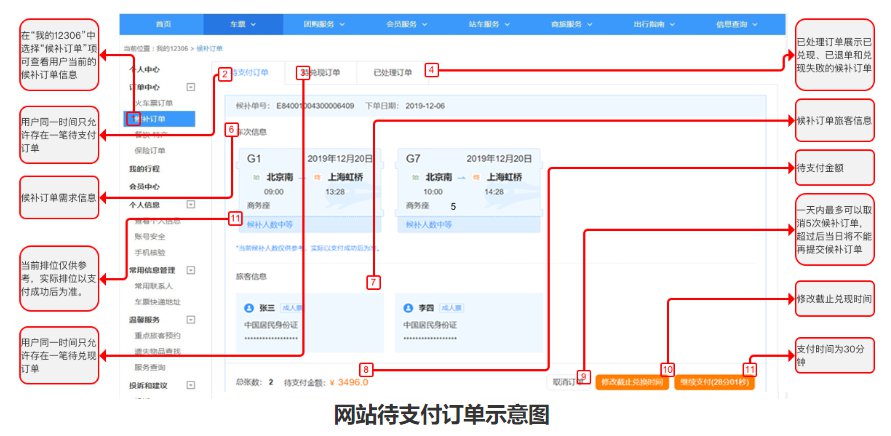This screenshot has width=891, height=436.
Task: Click the orange 修改截止兑换时间 button
Action: (632, 382)
